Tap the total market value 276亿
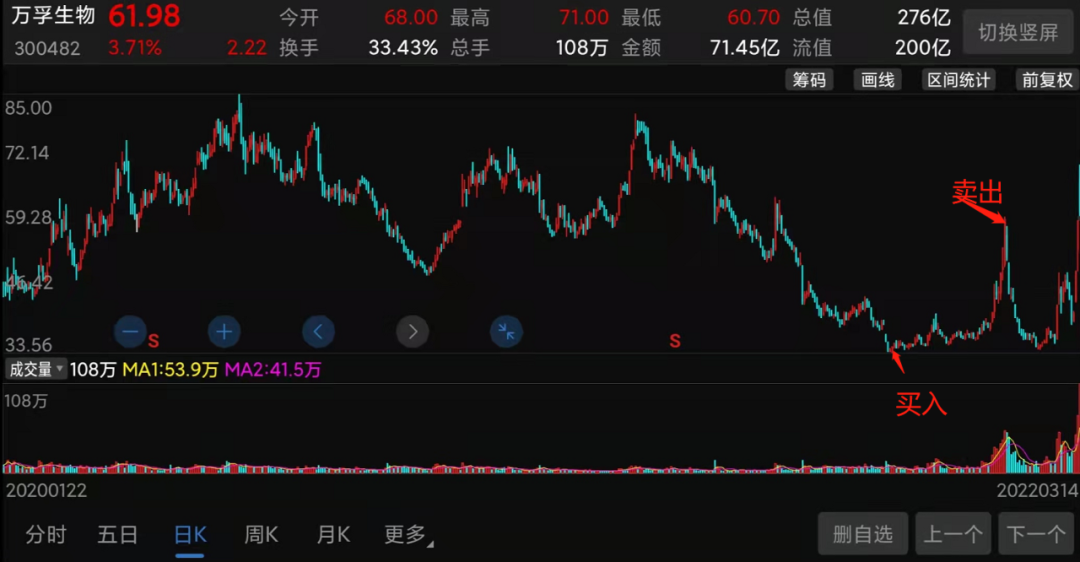 (x=924, y=17)
